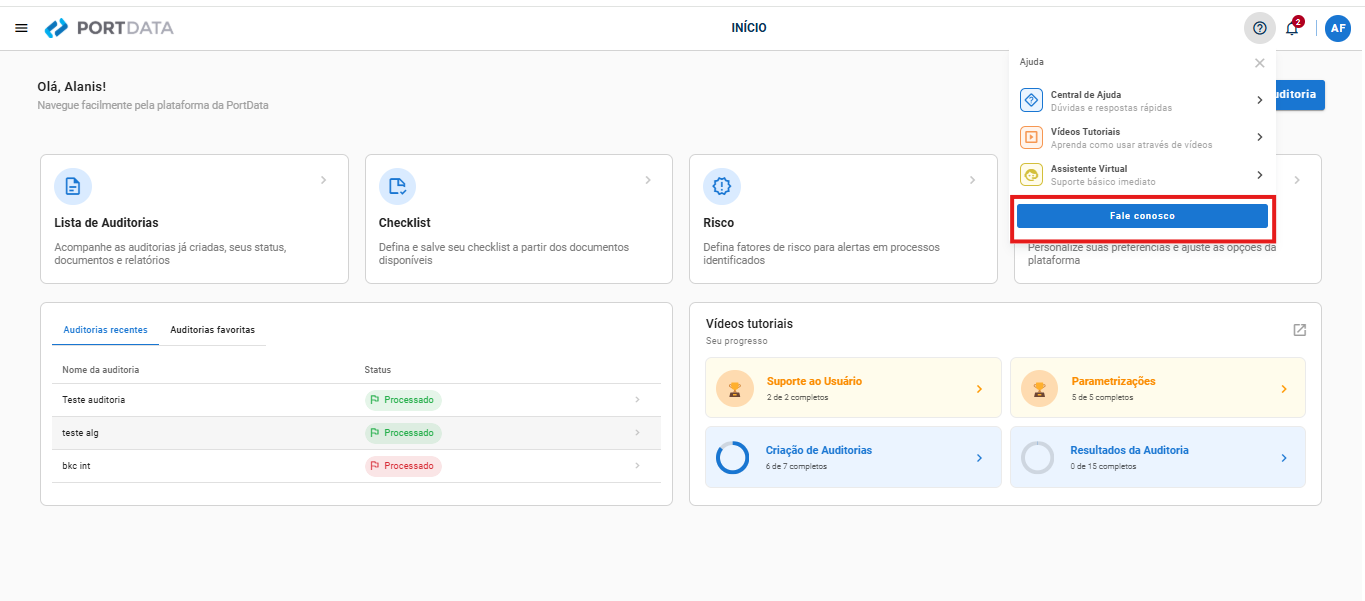Click the Checklist file icon
Image resolution: width=1365 pixels, height=601 pixels.
click(397, 186)
